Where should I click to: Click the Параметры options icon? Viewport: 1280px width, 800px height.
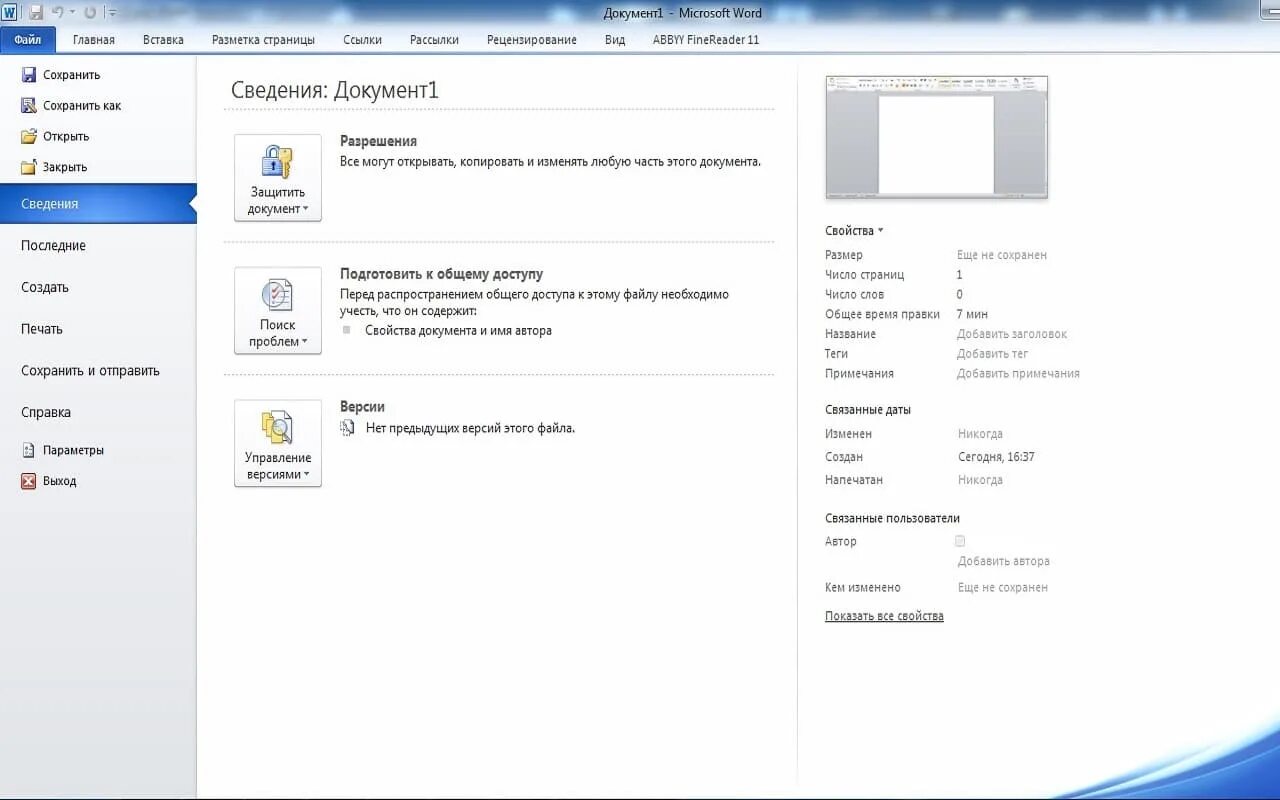(29, 450)
